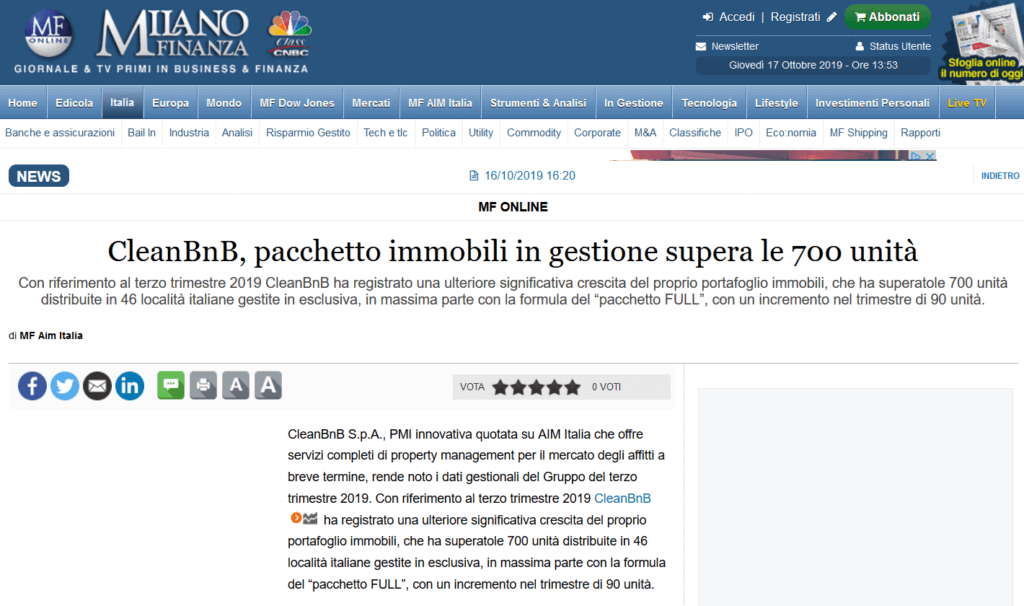Rate article with third star
The width and height of the screenshot is (1024, 606).
[536, 387]
